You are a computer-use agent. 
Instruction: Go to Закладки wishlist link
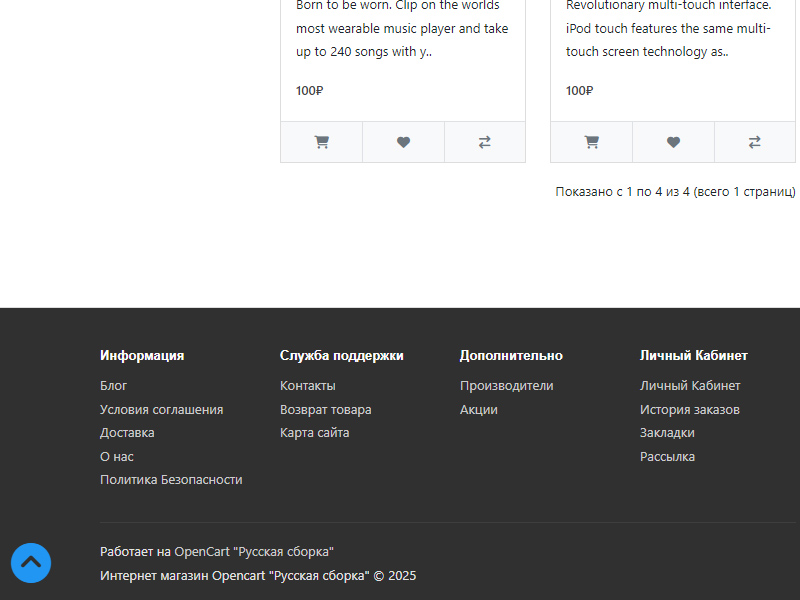[x=667, y=433]
